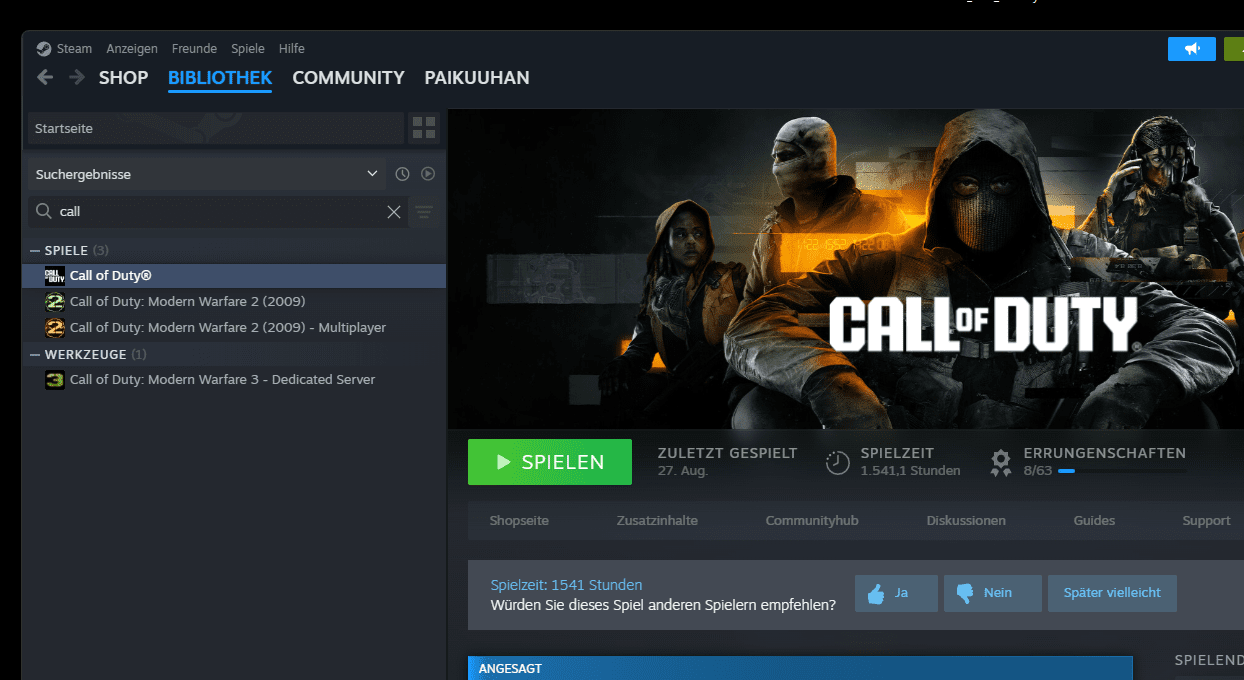Open the announcements megaphone button
Image resolution: width=1244 pixels, height=680 pixels.
click(1192, 48)
